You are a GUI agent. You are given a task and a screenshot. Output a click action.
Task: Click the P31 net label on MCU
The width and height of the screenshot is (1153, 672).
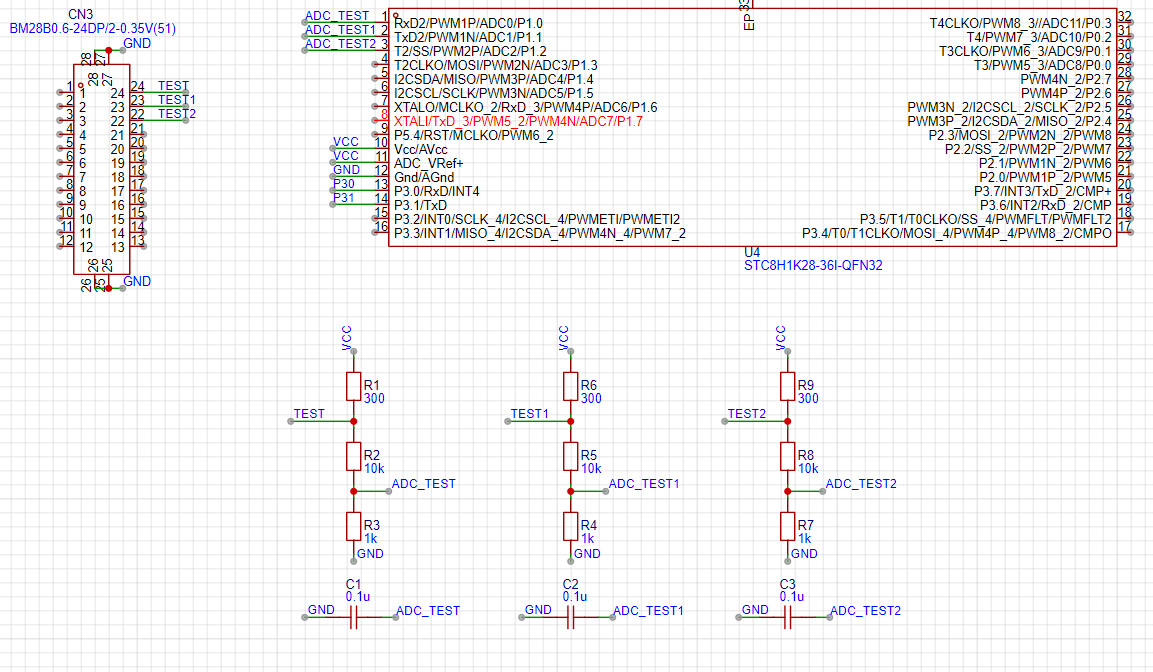pos(344,198)
